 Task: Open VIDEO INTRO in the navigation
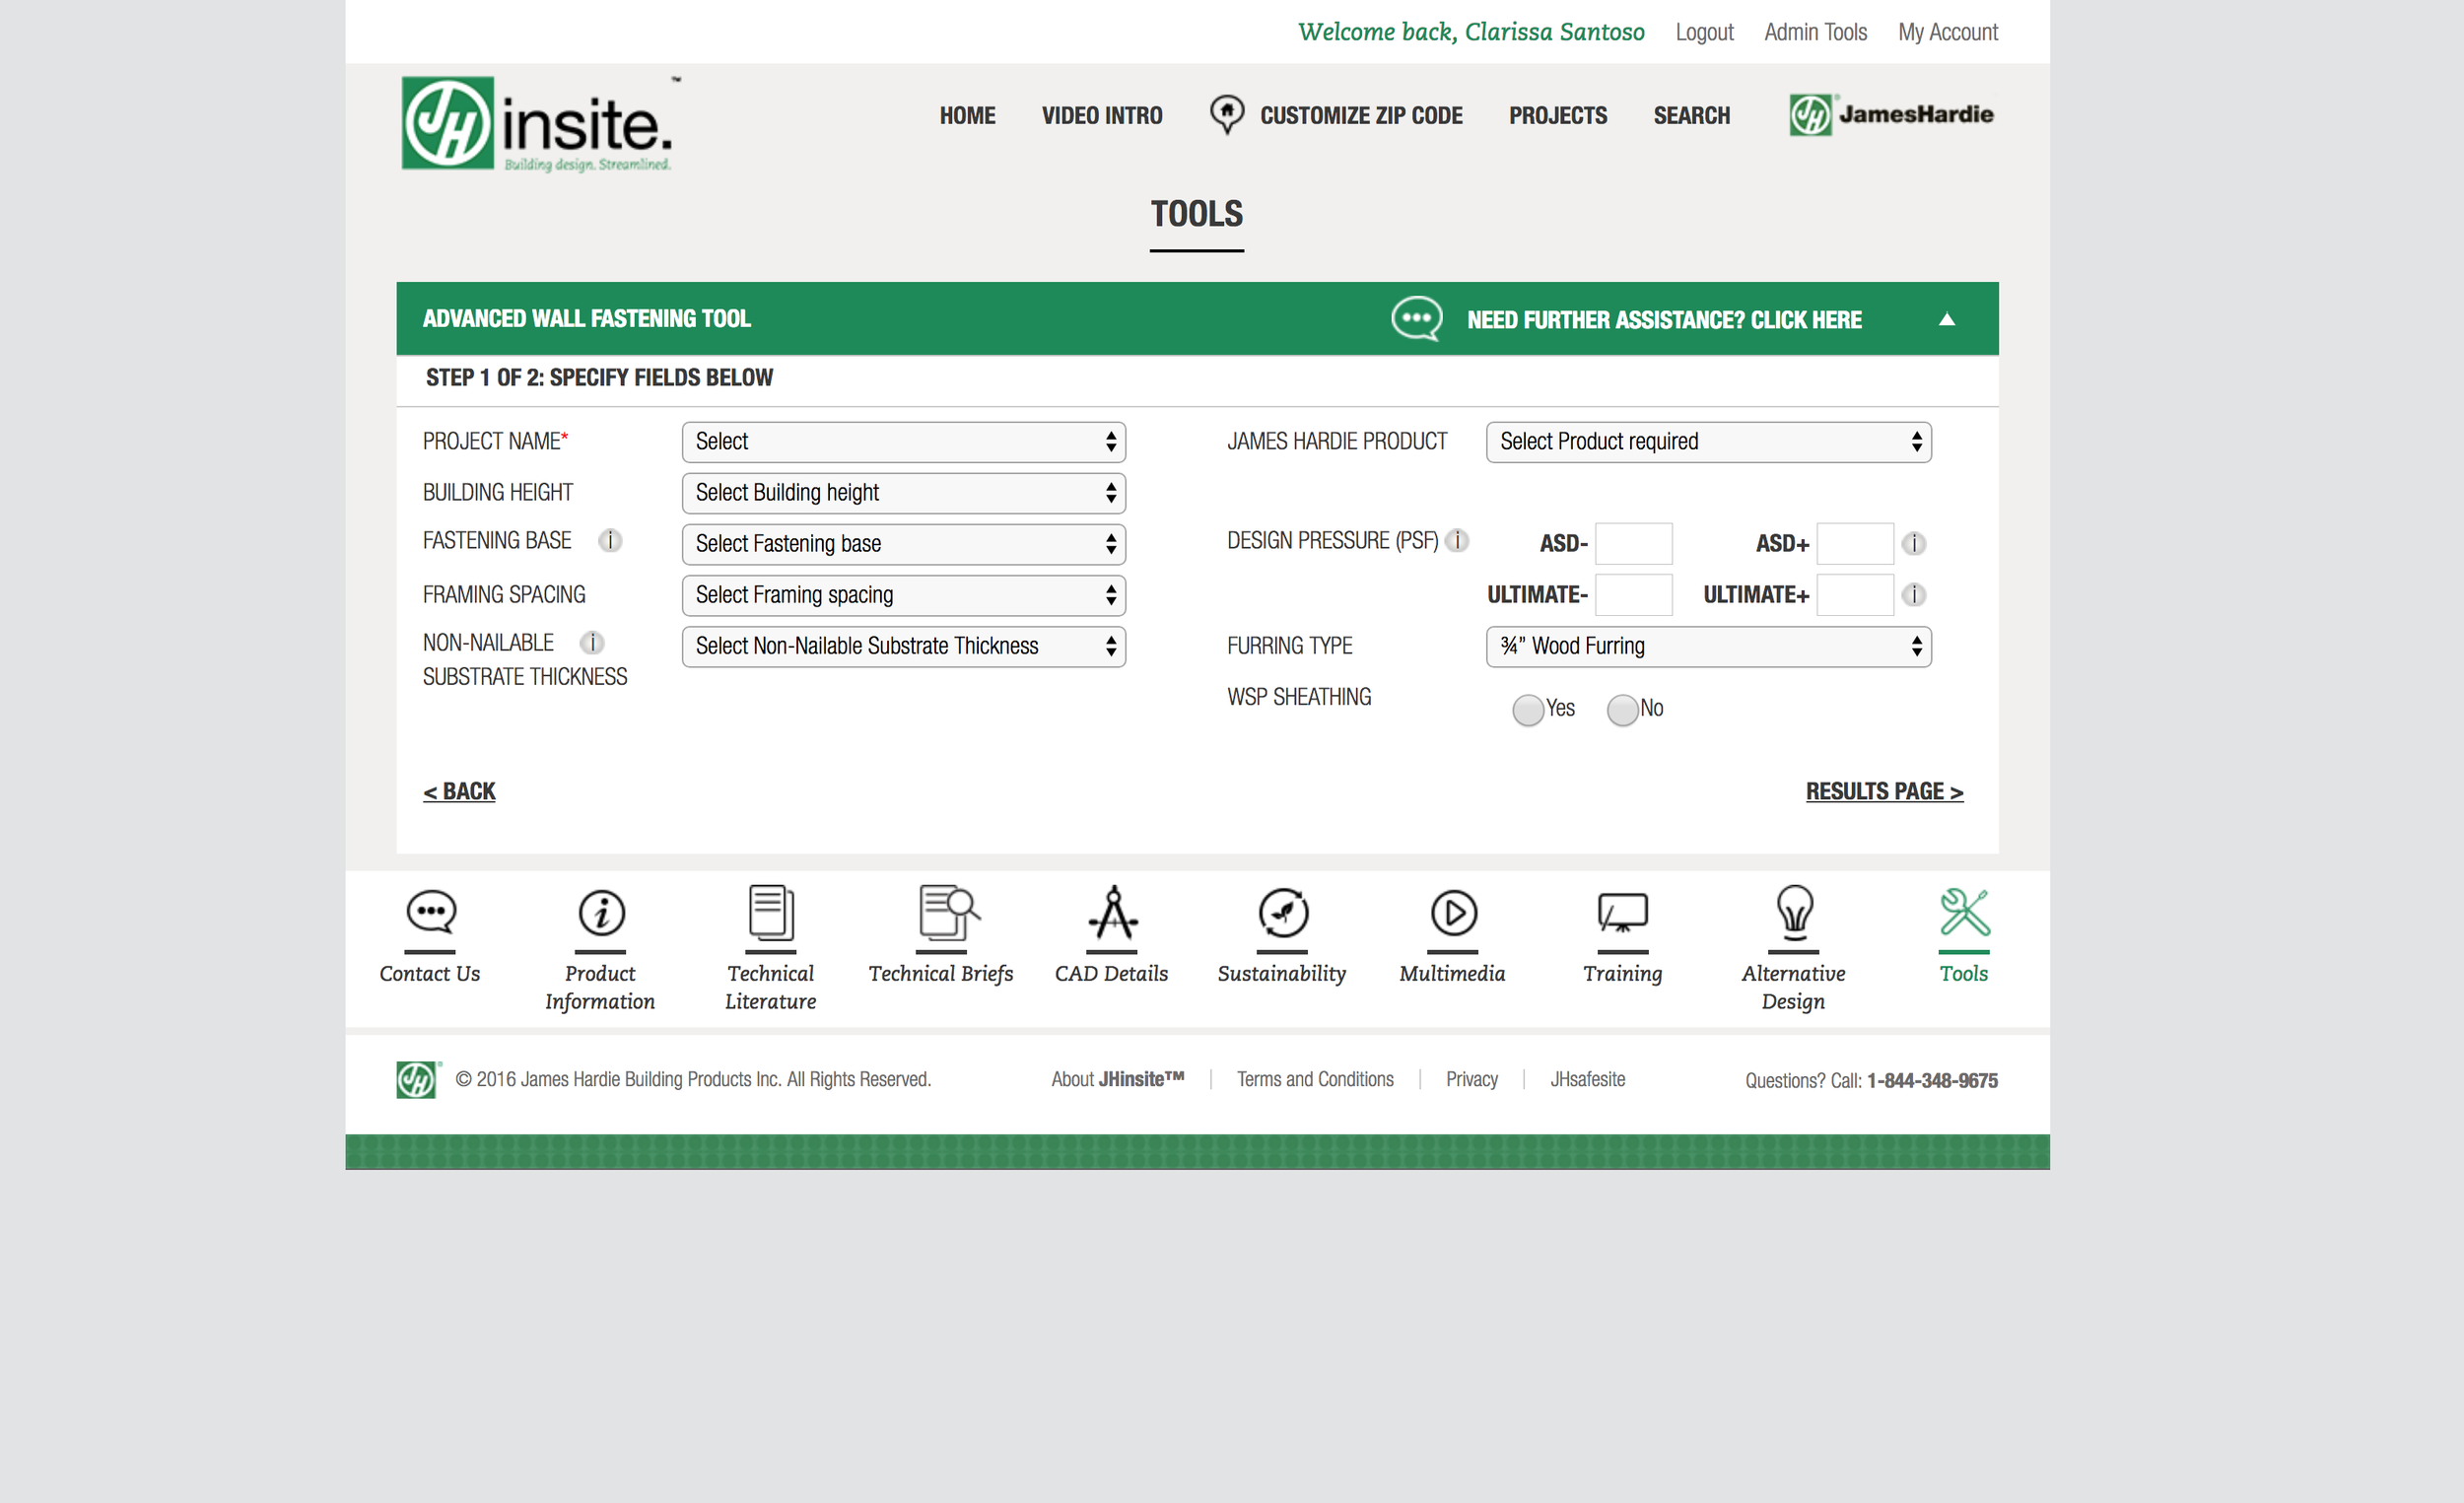pos(1102,115)
